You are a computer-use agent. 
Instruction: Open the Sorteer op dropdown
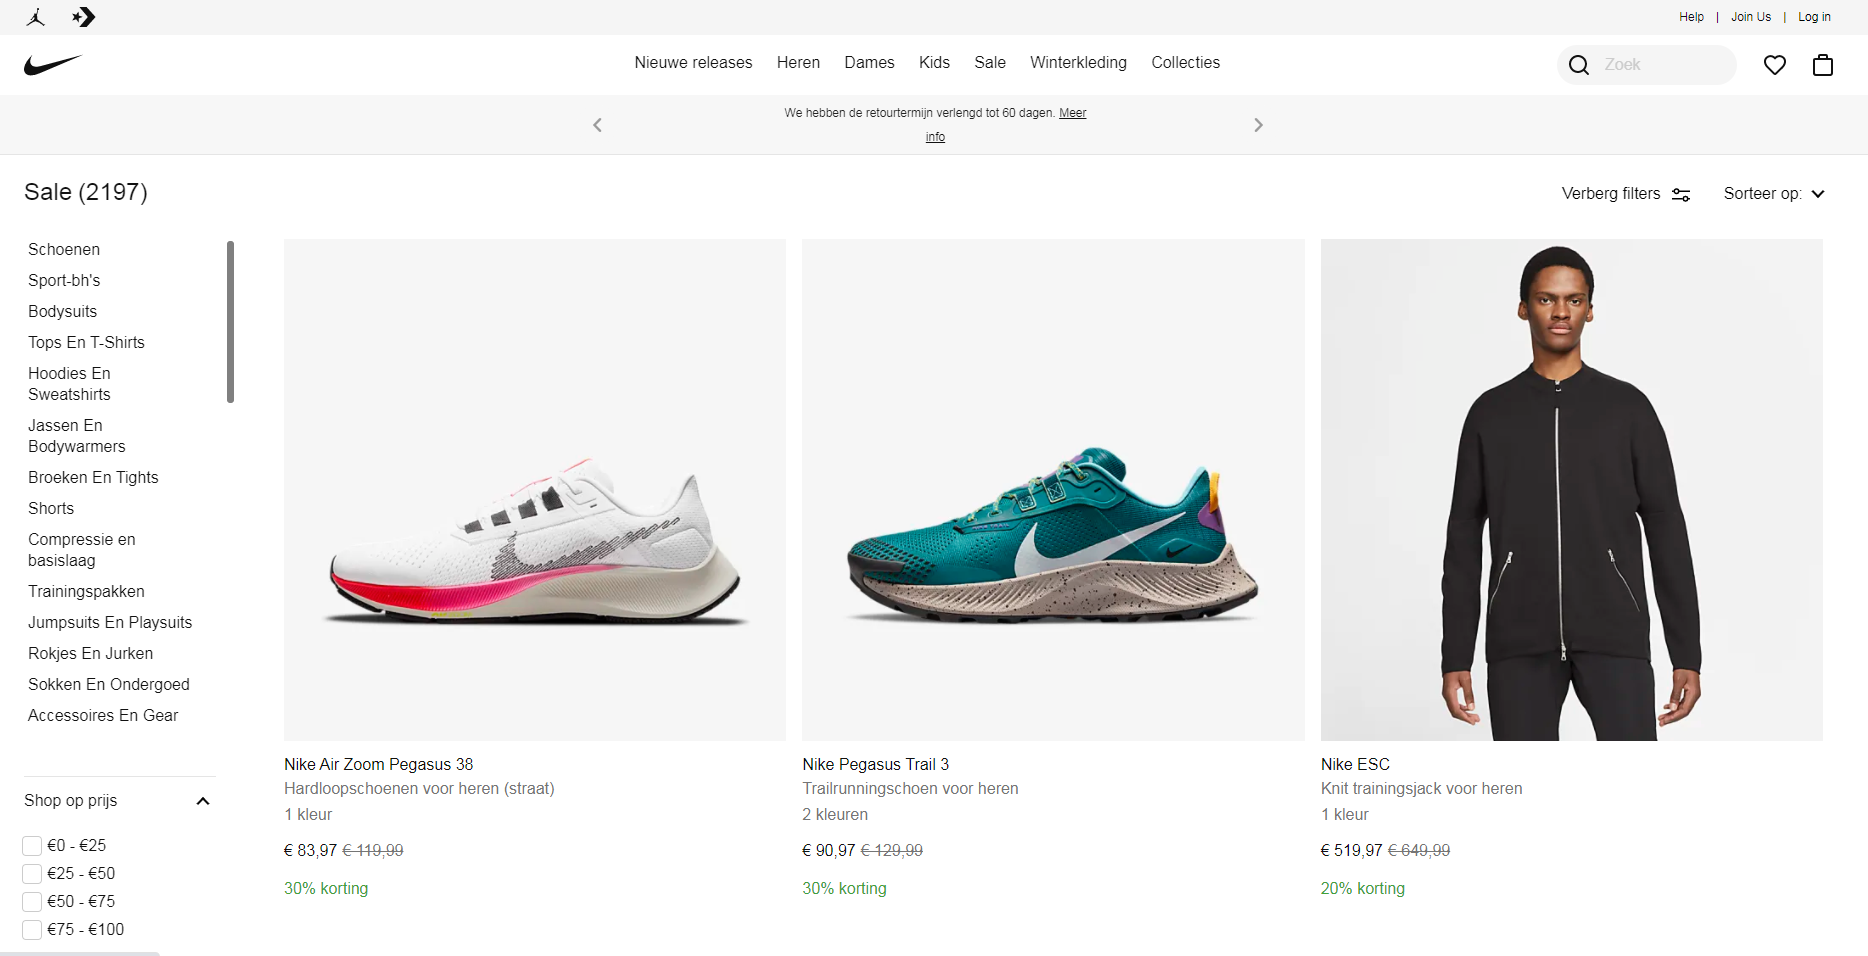pos(1774,194)
